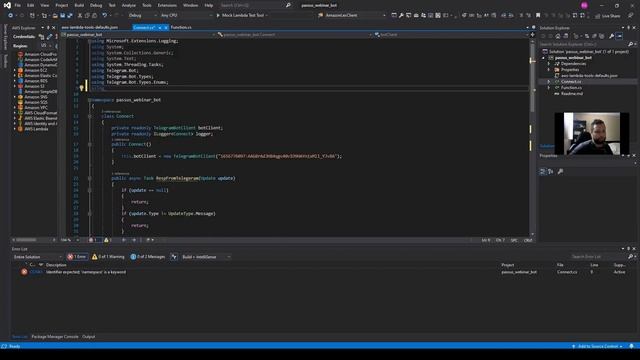Expand the Function.cs node in Solution Explorer
Viewport: 640px width, 360px height.
click(549, 88)
